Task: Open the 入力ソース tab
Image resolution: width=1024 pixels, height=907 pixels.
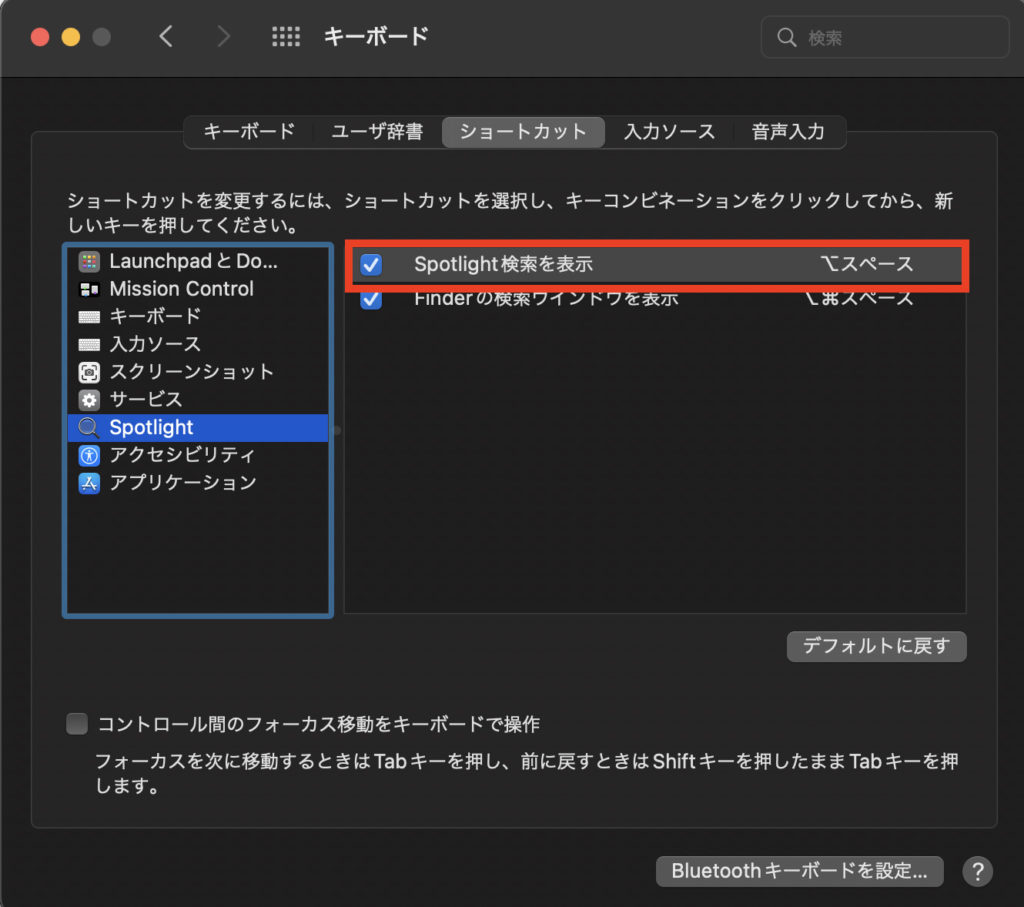Action: coord(669,132)
